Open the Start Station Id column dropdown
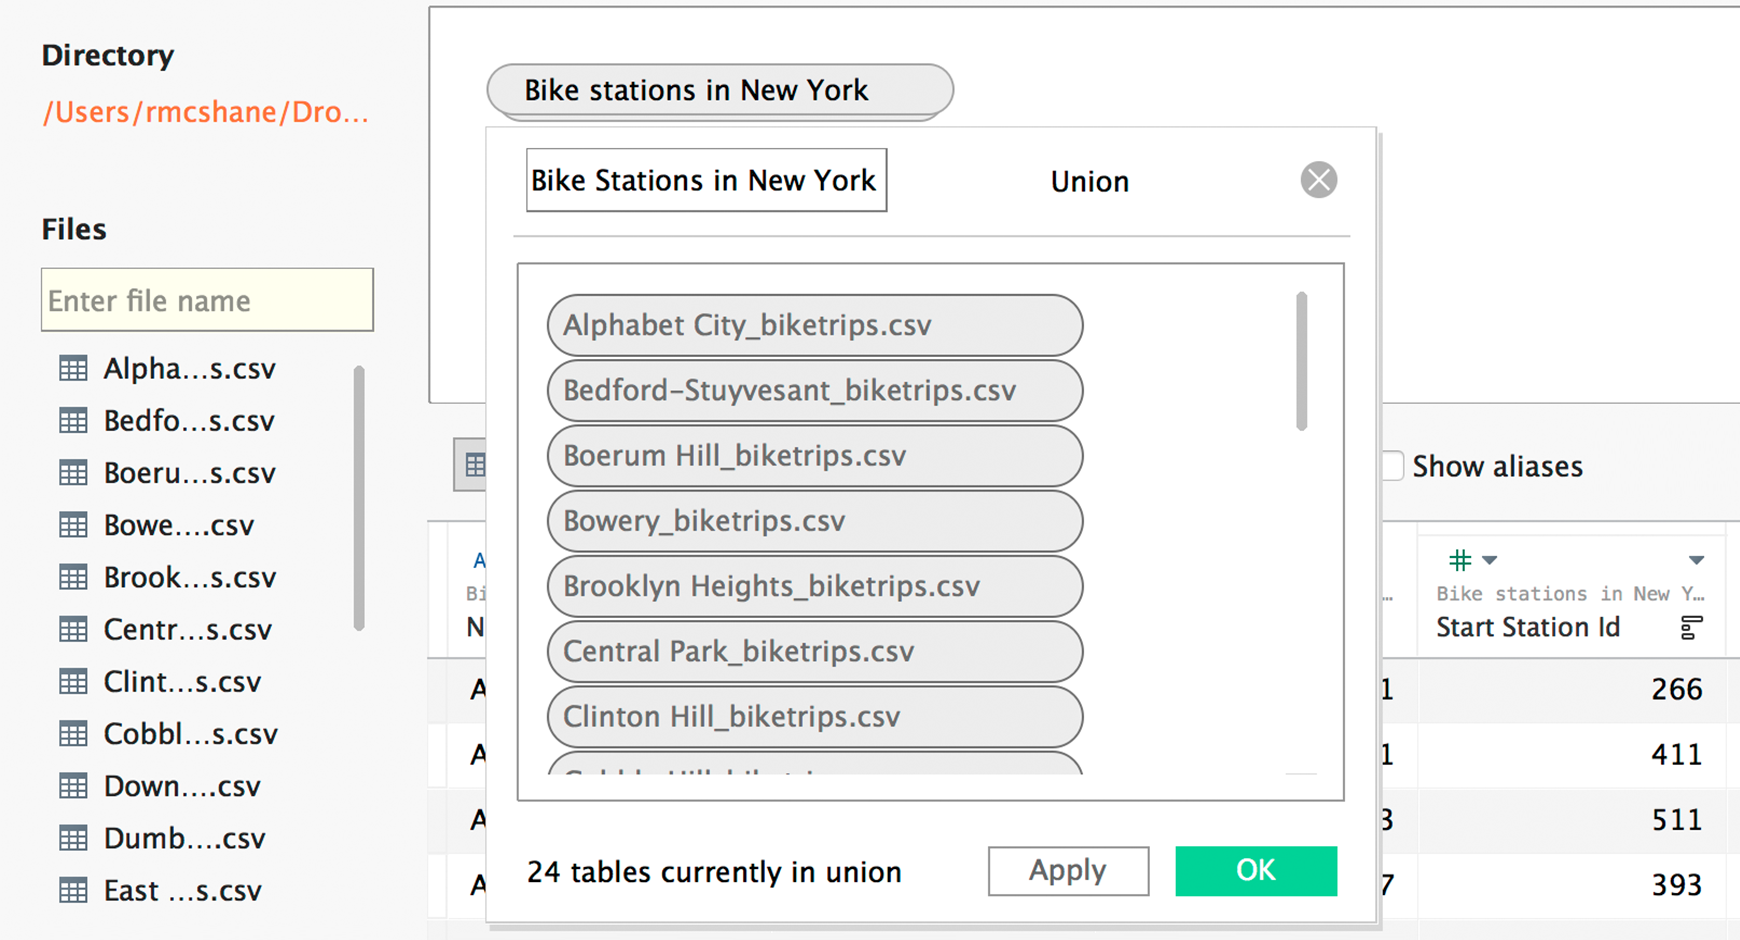The width and height of the screenshot is (1740, 940). 1696,560
